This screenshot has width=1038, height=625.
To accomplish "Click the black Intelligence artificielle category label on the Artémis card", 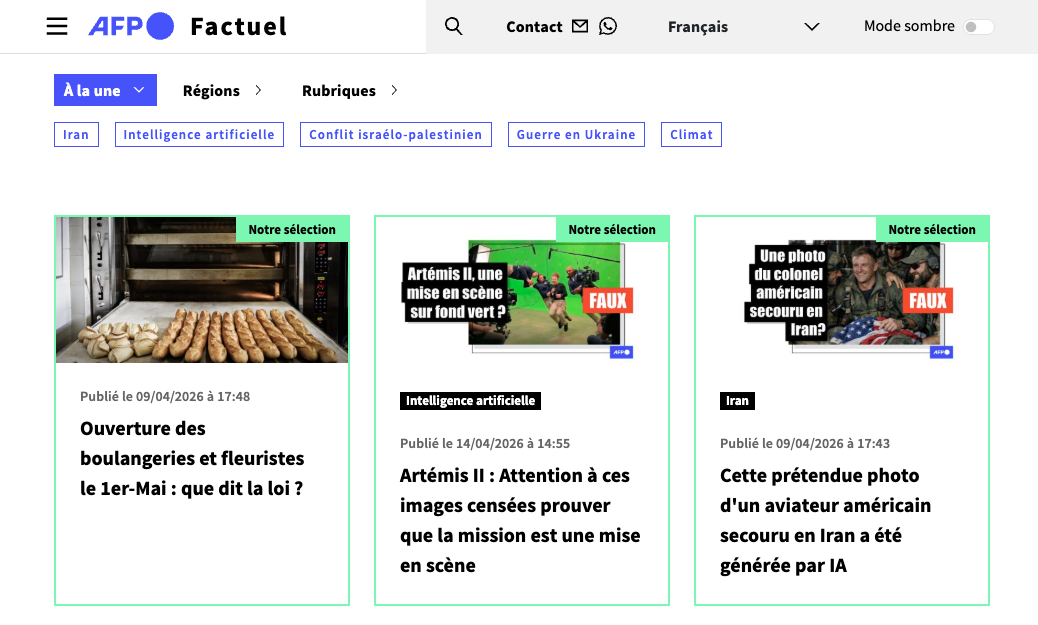I will [x=470, y=401].
